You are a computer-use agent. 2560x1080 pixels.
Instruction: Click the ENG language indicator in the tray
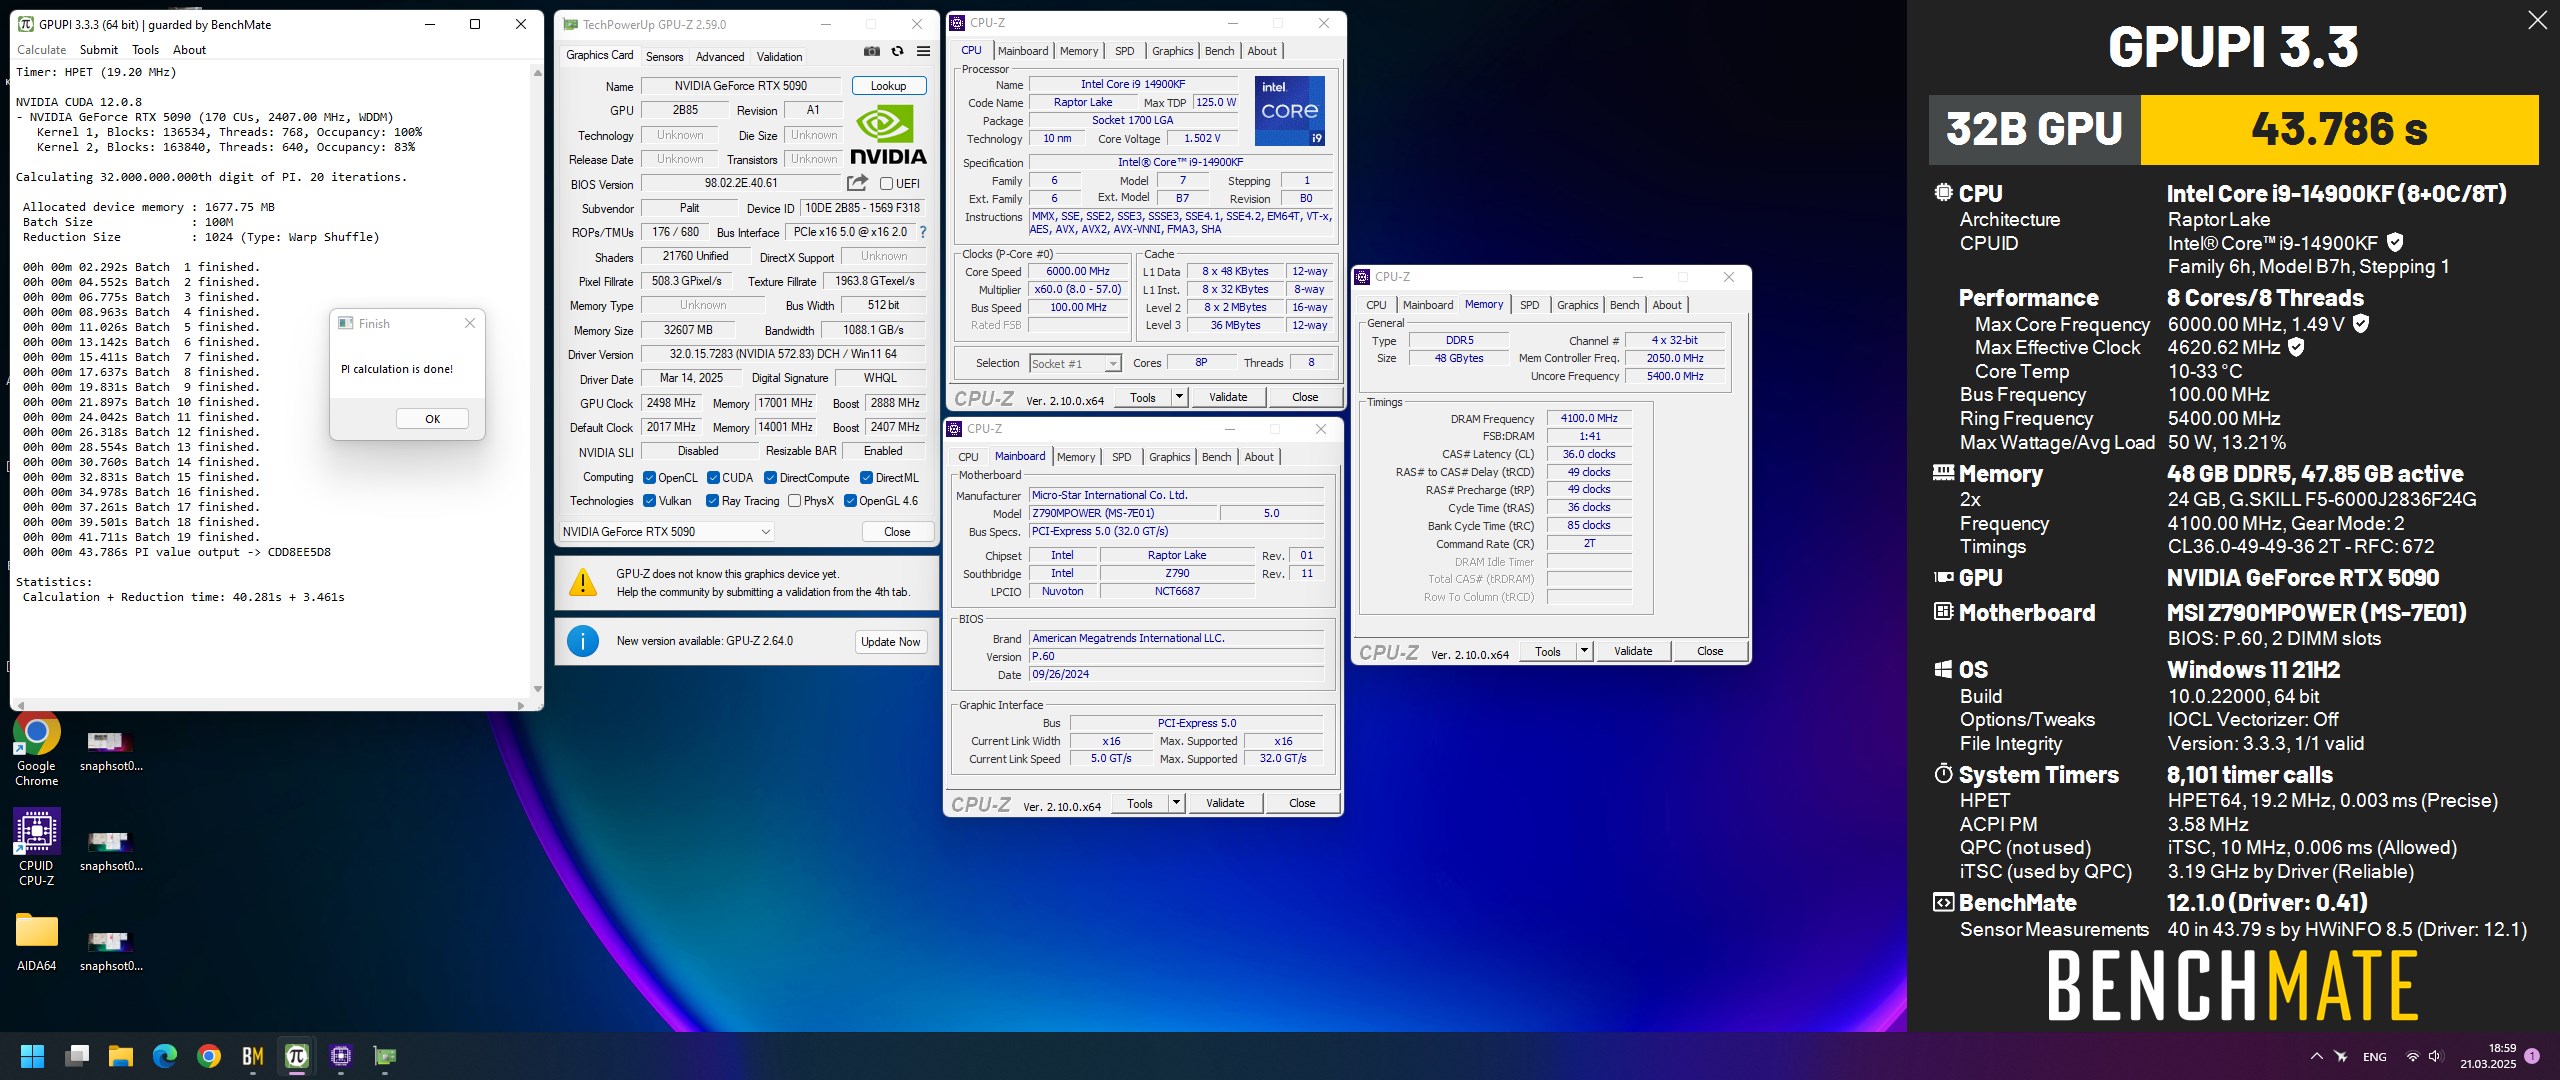2375,1057
